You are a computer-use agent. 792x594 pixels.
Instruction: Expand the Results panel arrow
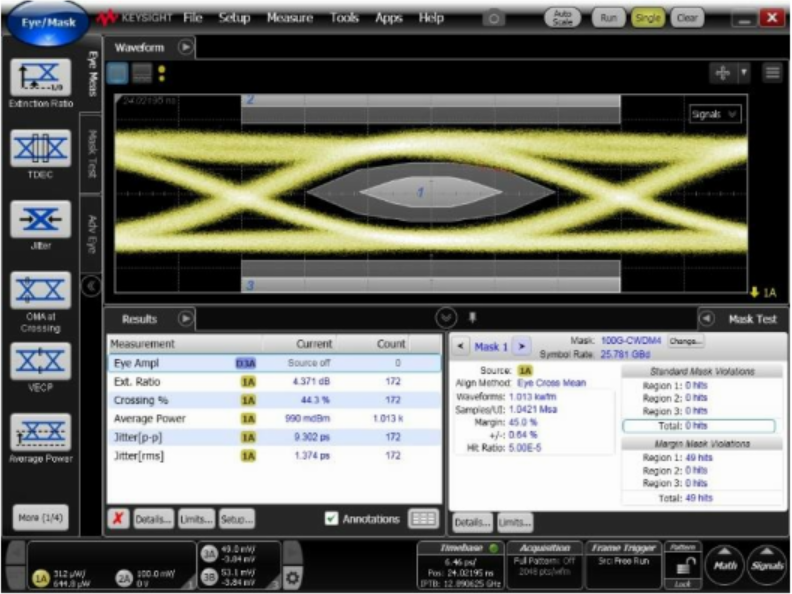click(x=185, y=319)
